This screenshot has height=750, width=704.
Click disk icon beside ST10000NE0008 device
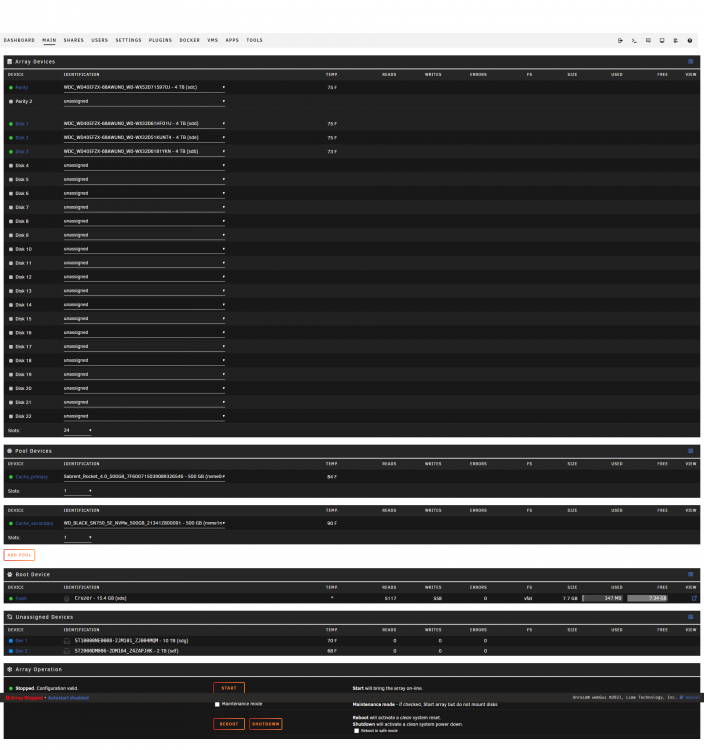pos(66,641)
